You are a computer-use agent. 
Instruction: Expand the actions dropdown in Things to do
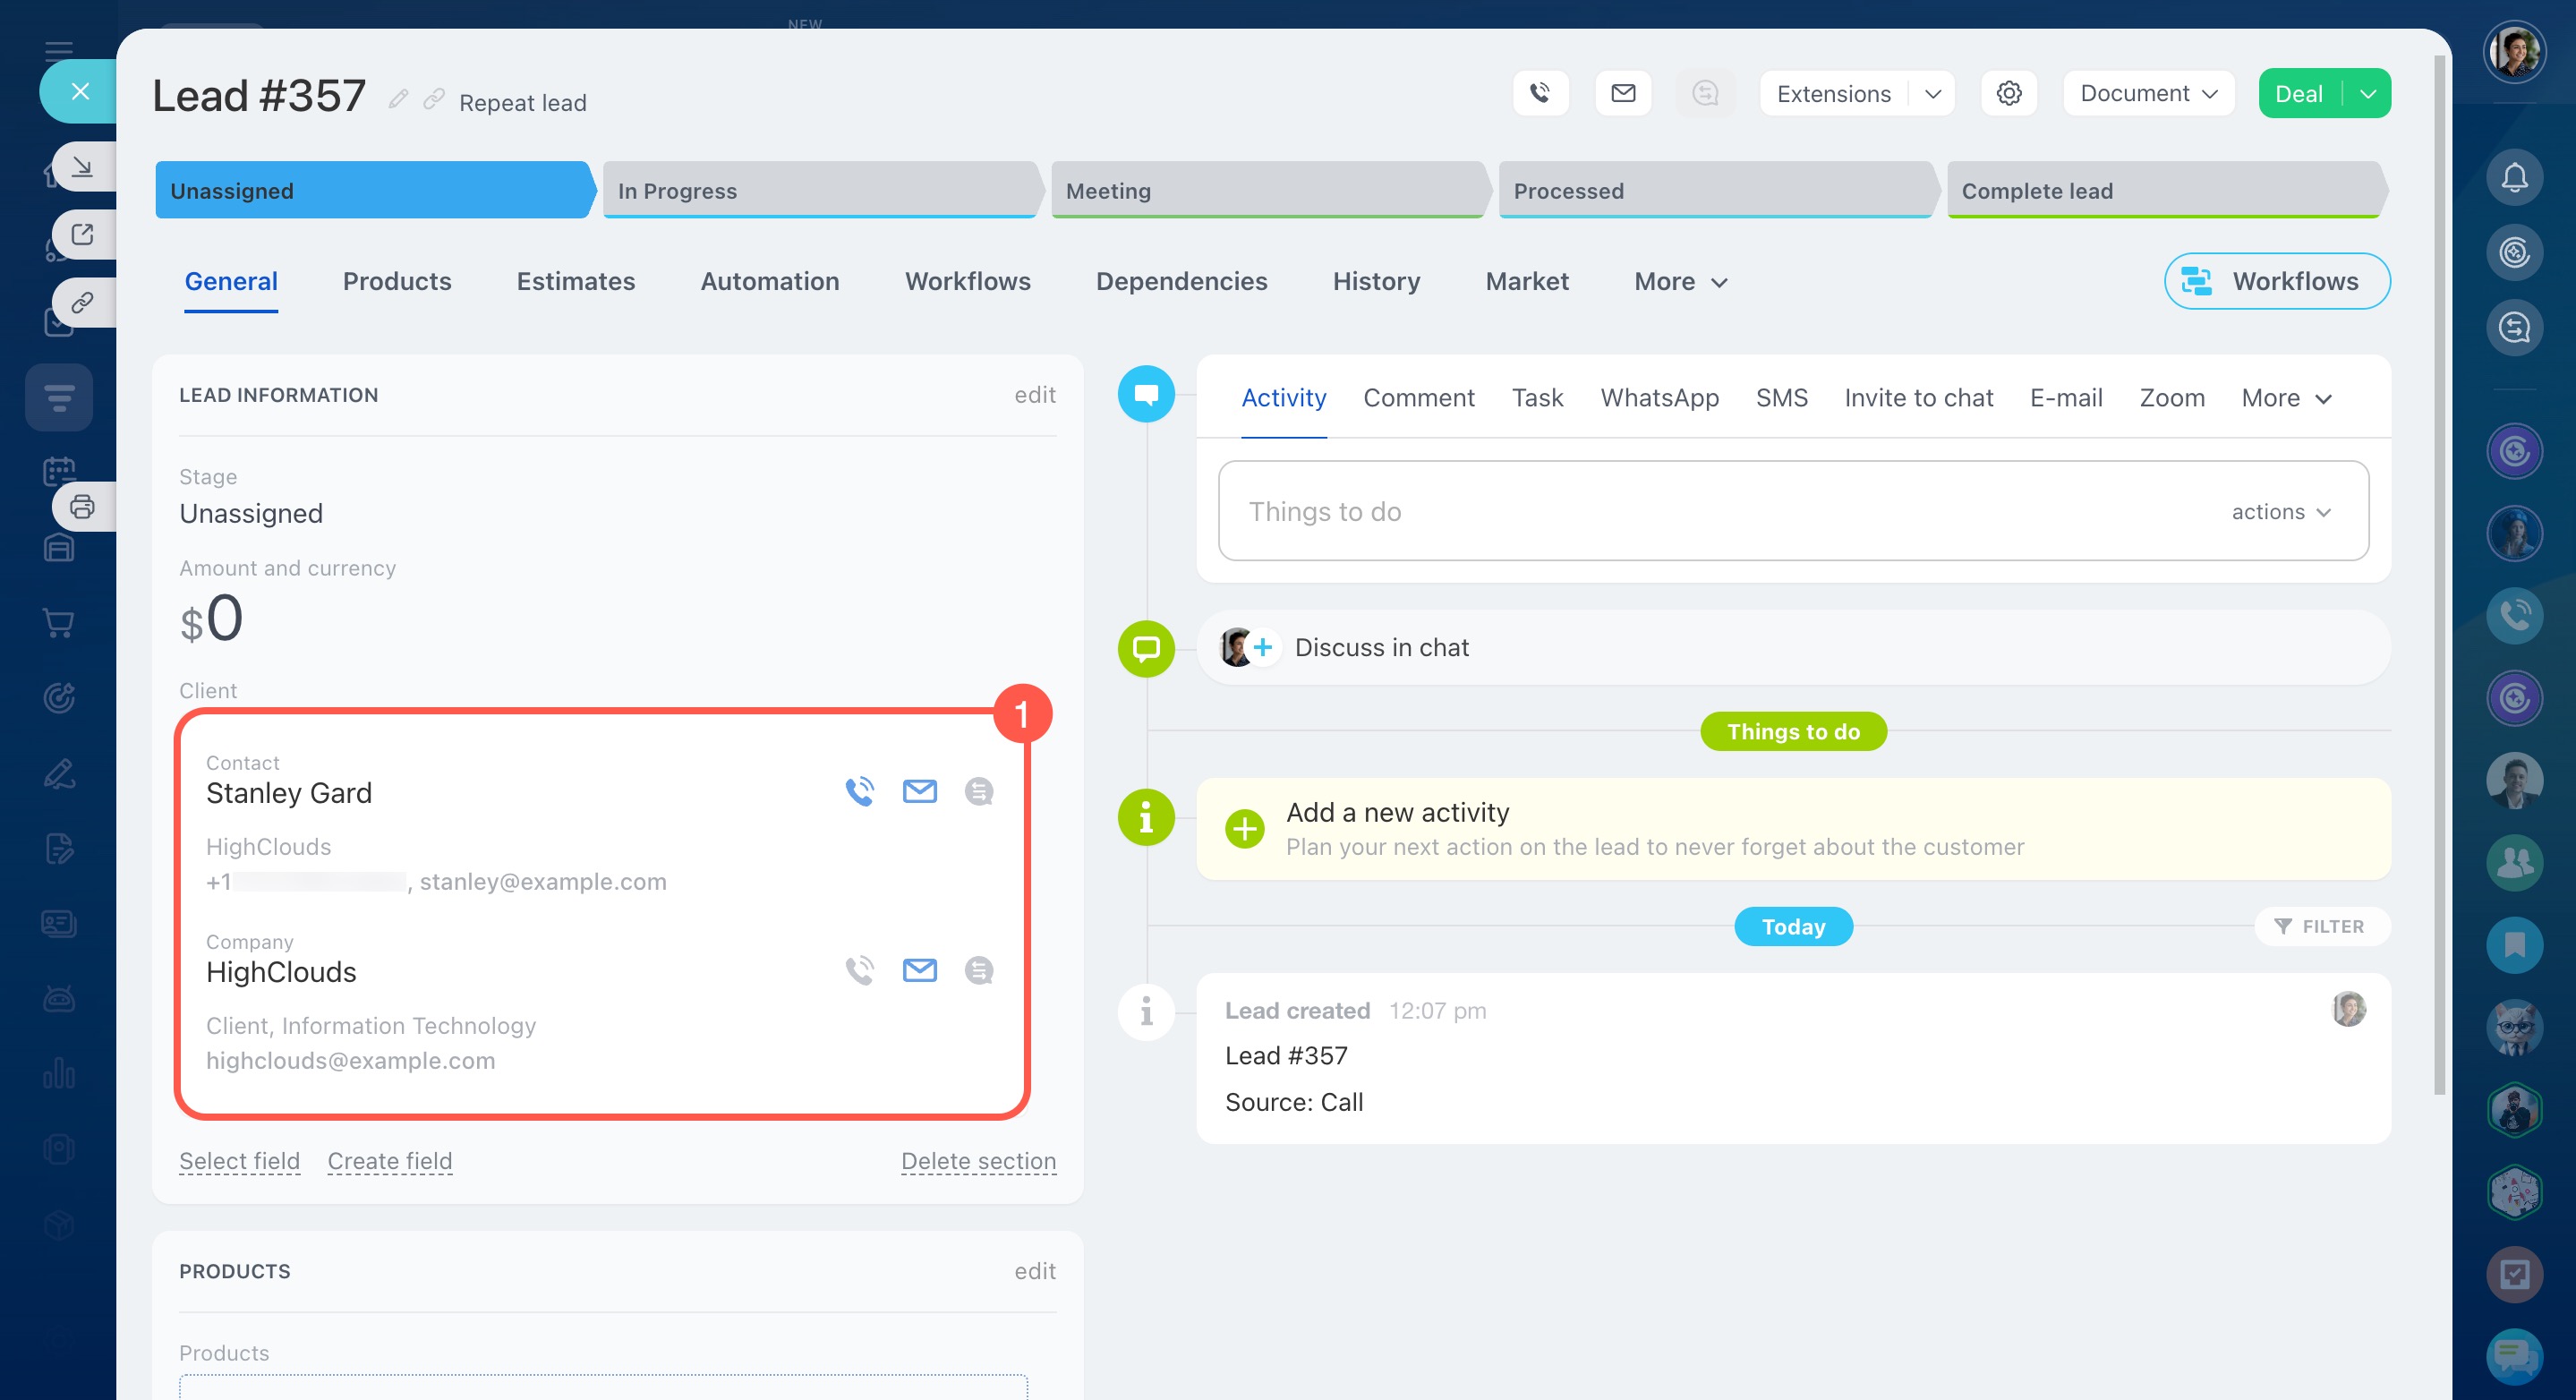[2281, 512]
